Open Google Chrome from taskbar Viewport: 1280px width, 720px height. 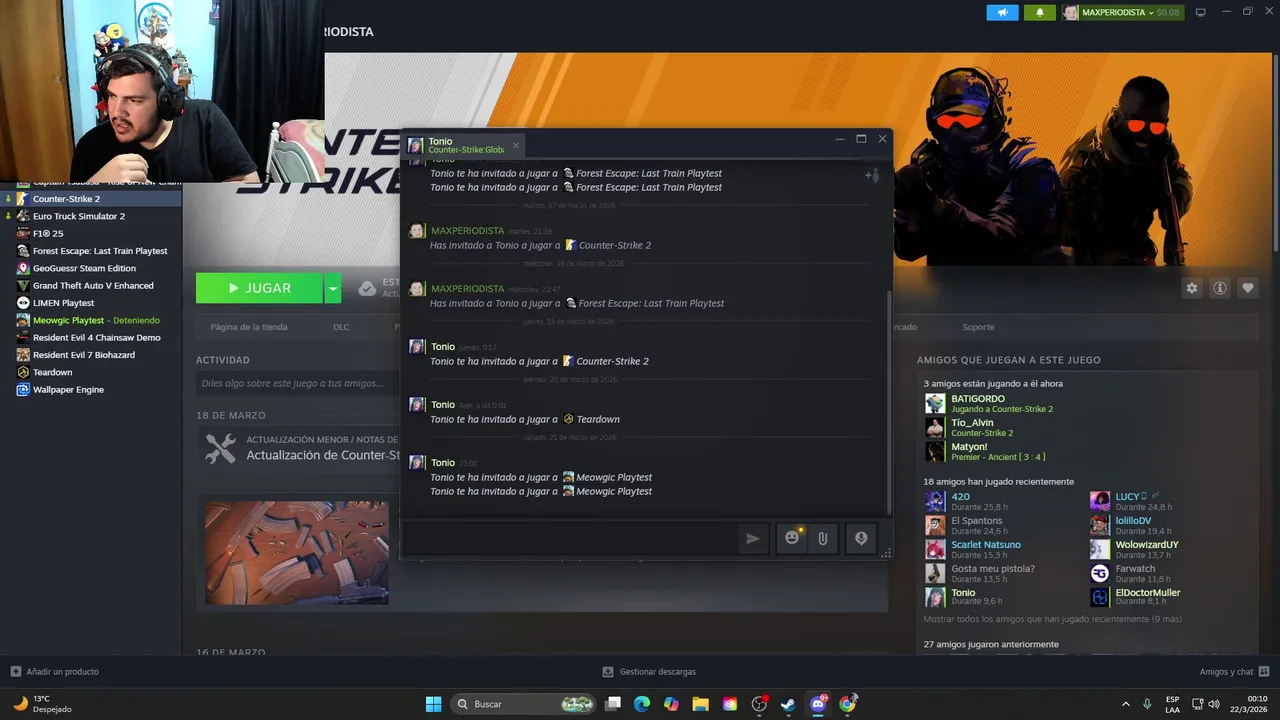tap(847, 704)
